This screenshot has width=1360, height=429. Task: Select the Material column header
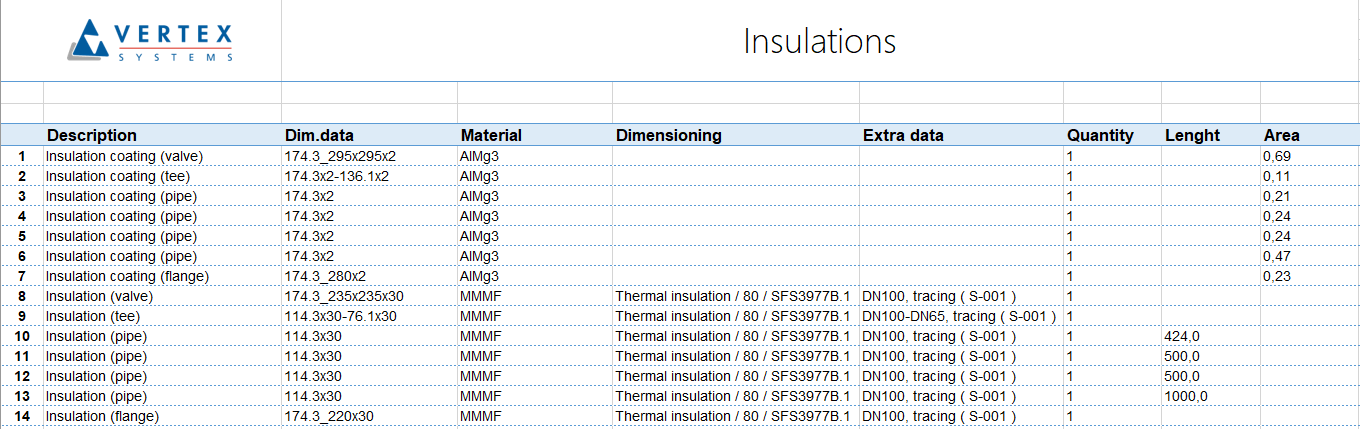[x=491, y=136]
